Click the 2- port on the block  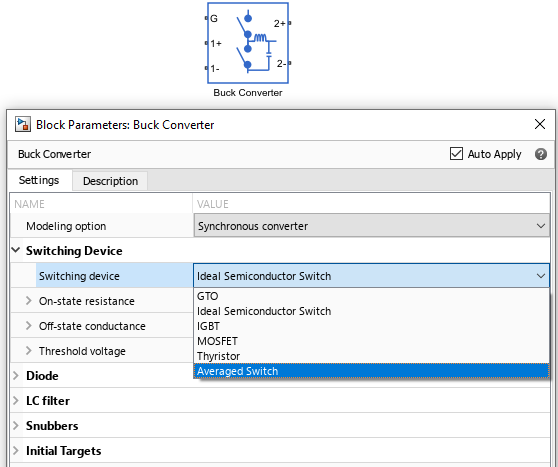[290, 63]
